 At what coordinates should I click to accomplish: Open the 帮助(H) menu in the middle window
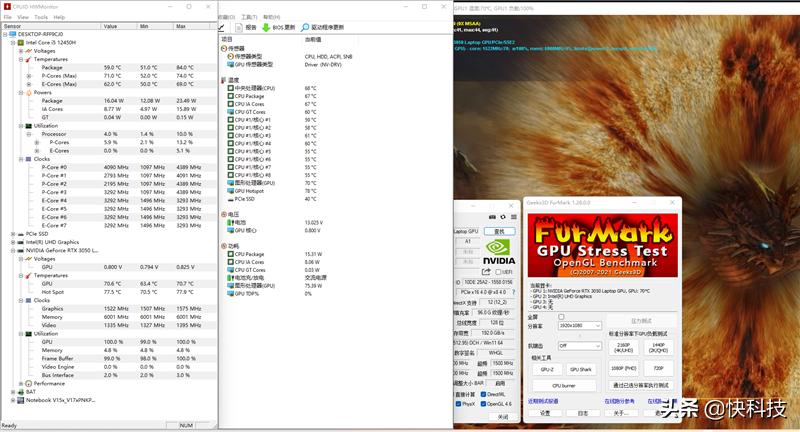[272, 17]
